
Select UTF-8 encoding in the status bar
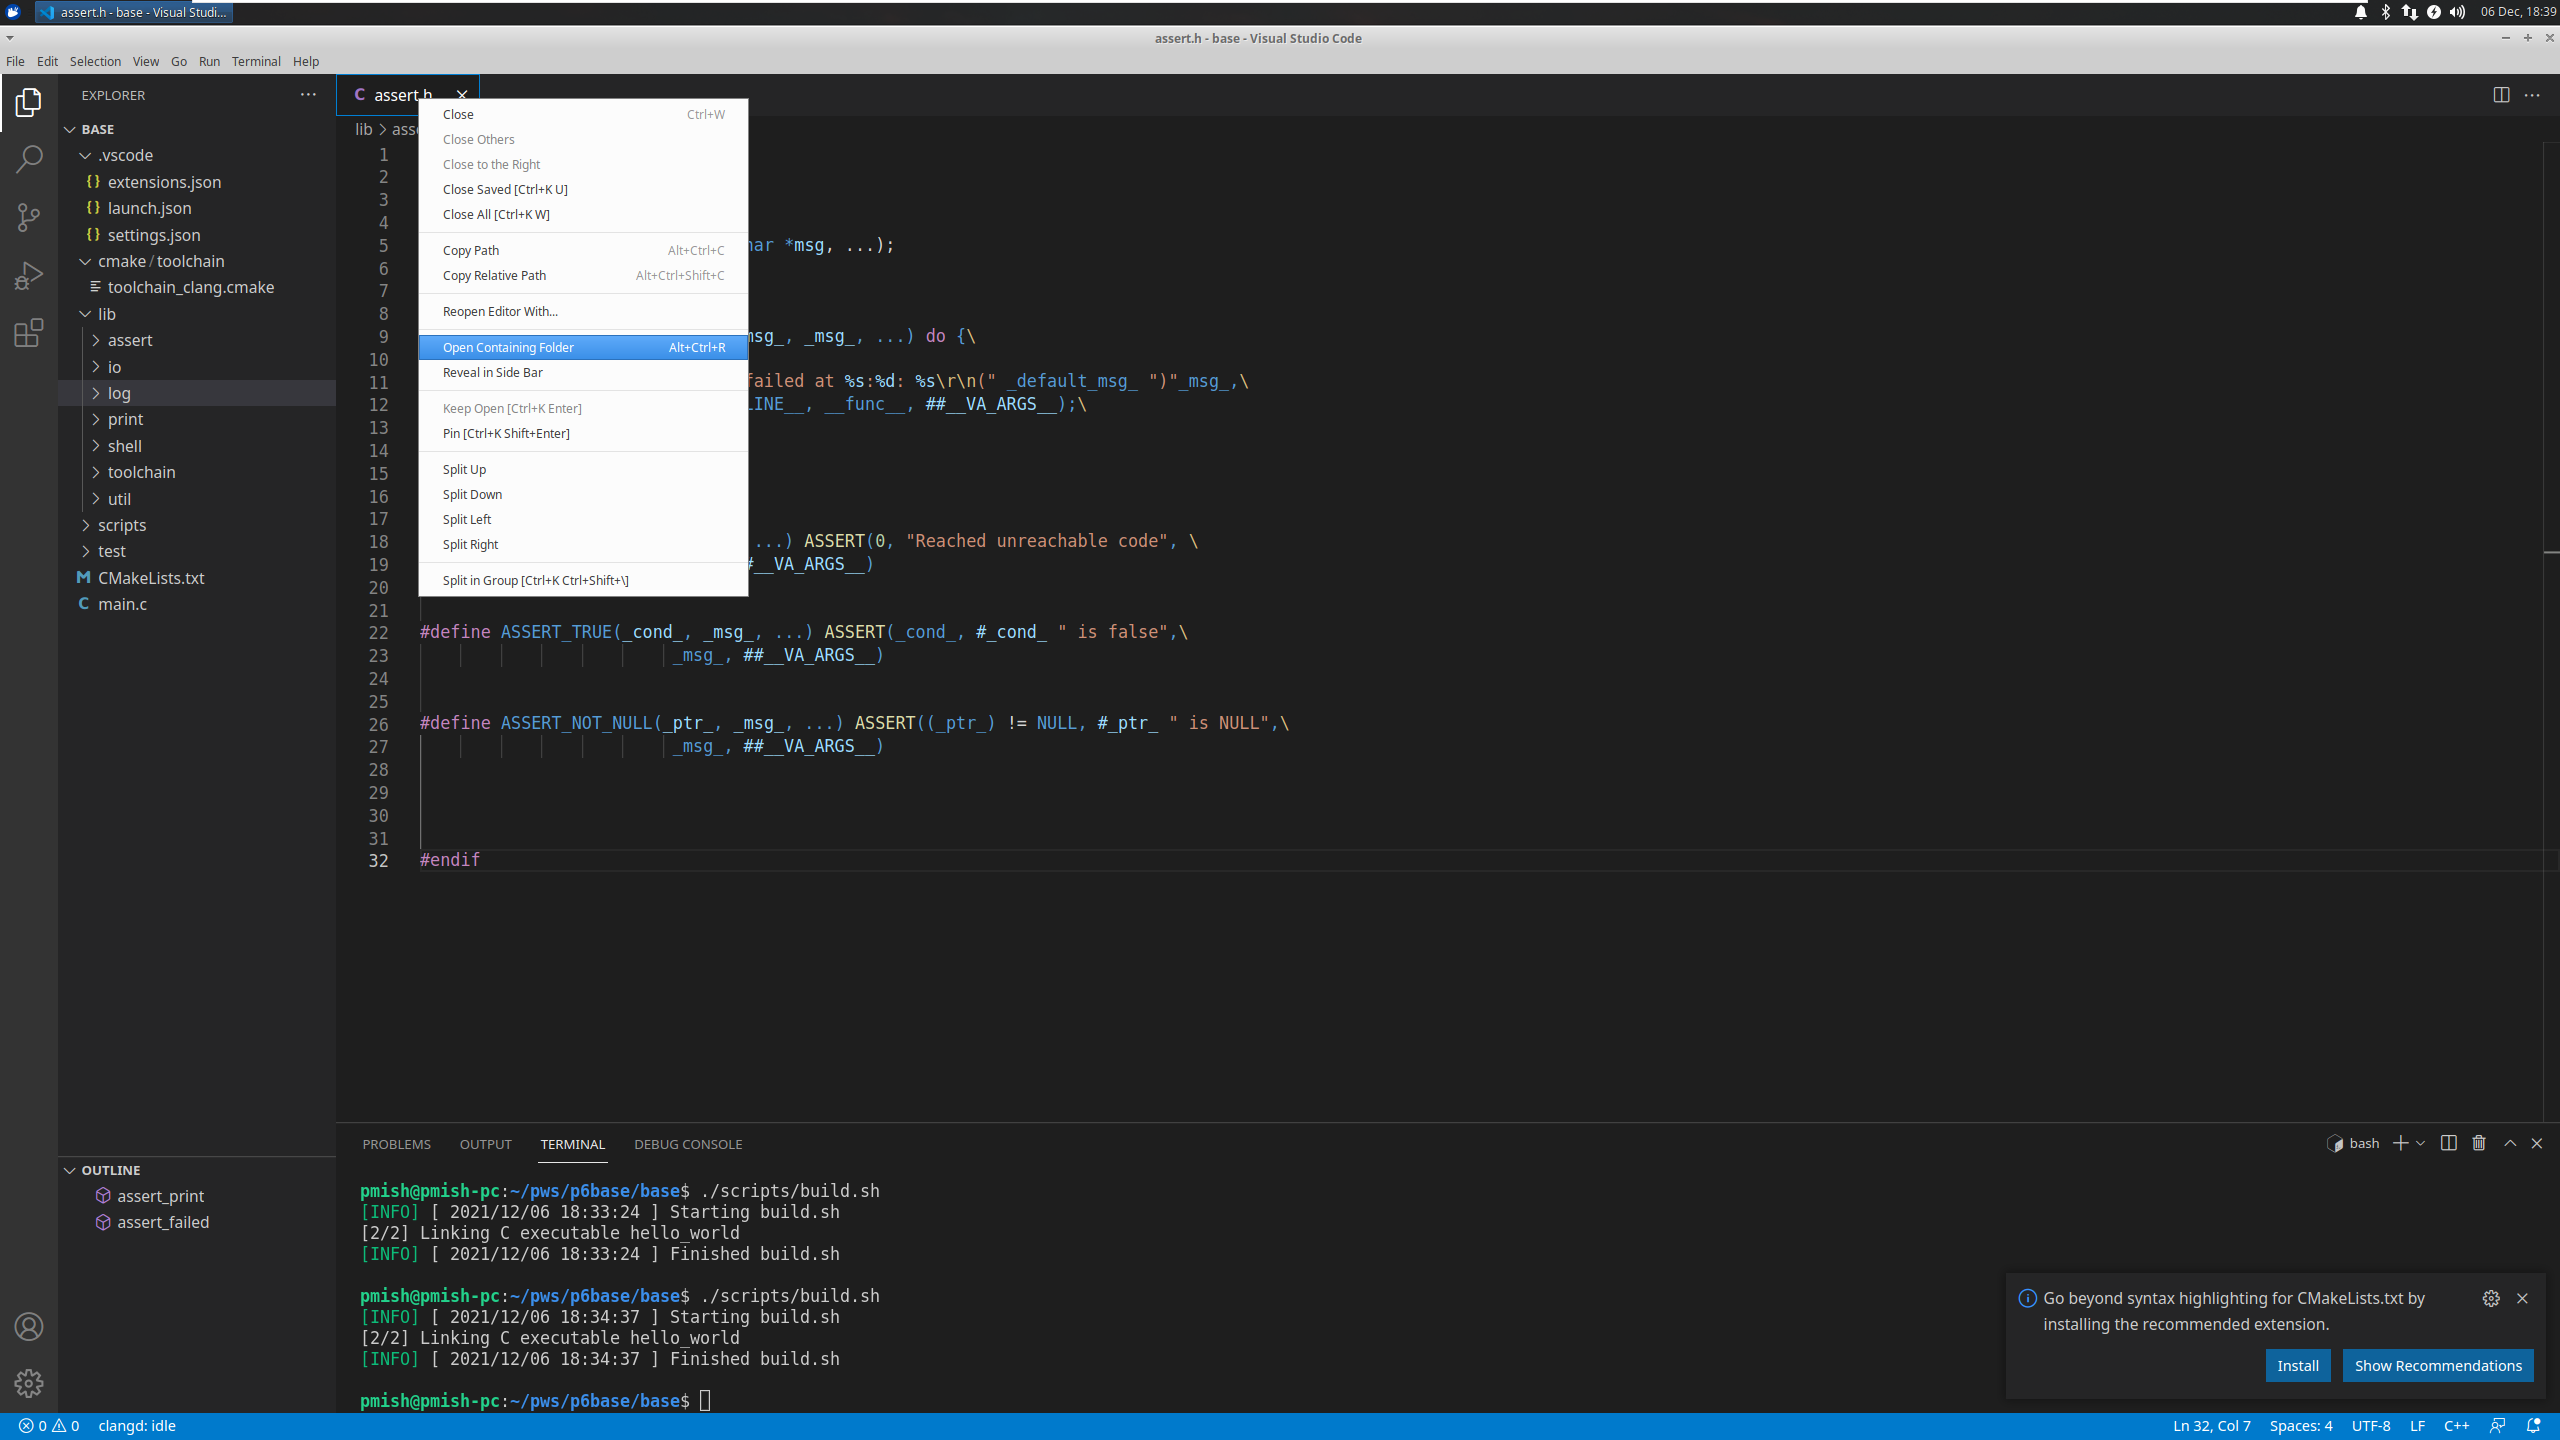[x=2372, y=1425]
